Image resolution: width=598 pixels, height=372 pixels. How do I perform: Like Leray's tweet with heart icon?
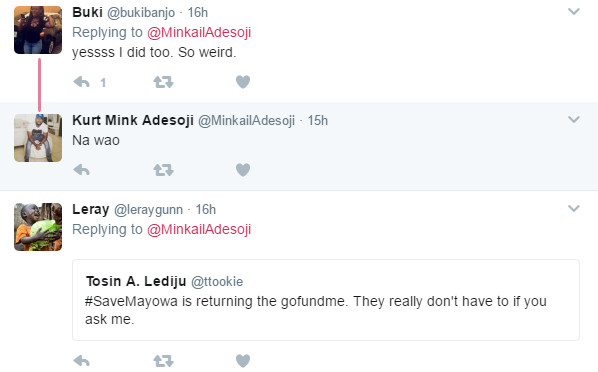pos(243,361)
